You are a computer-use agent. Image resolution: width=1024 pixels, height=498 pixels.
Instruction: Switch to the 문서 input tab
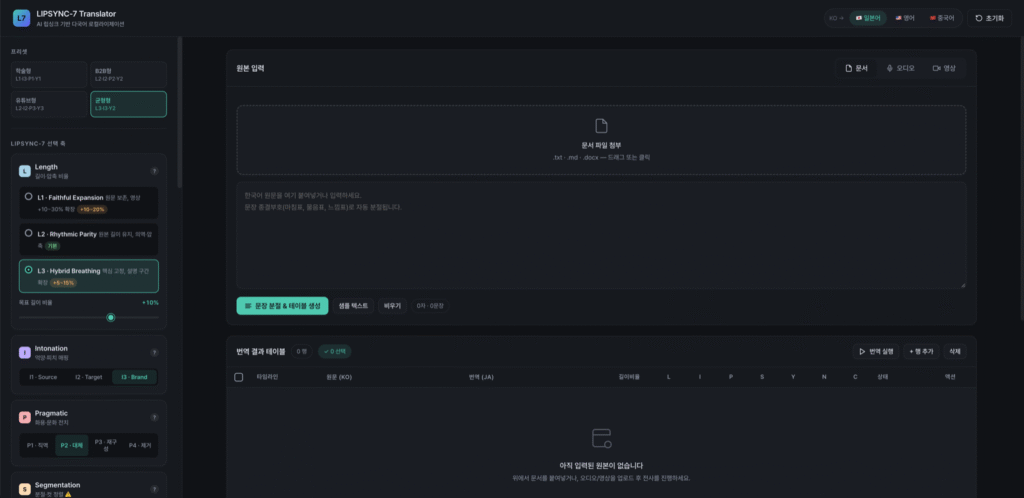(856, 68)
